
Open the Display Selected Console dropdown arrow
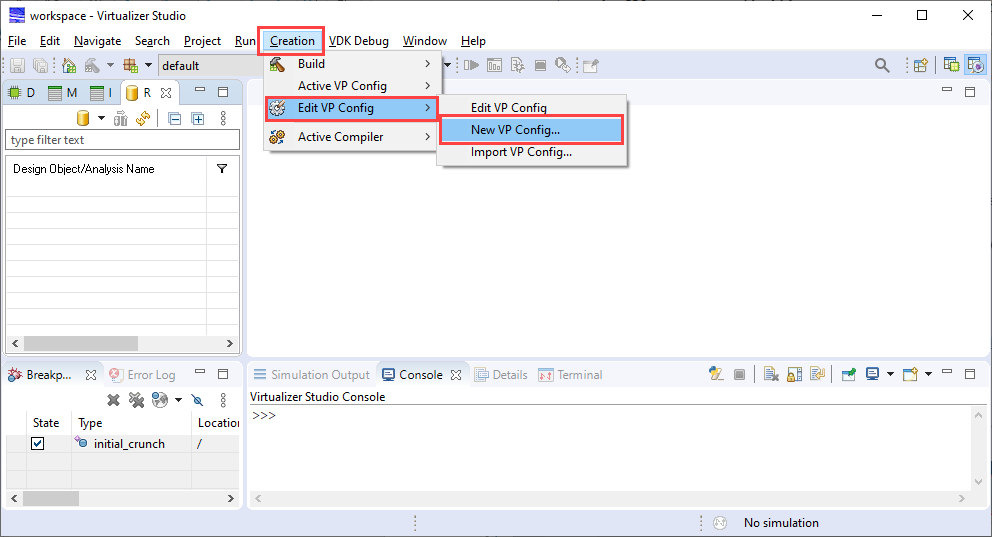coord(890,374)
